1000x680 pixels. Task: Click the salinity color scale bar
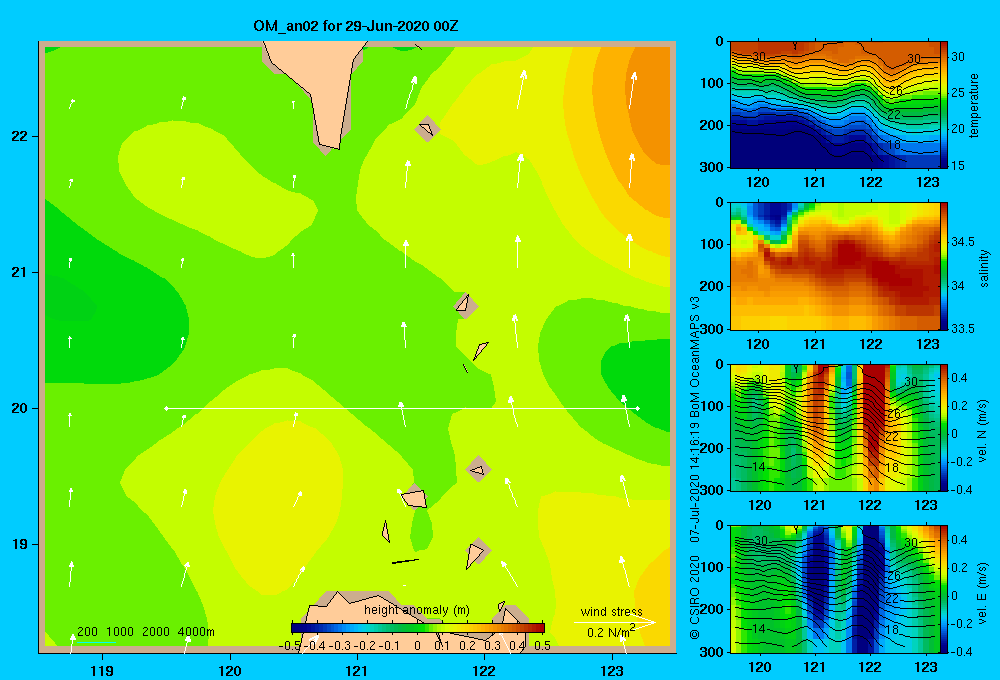pyautogui.click(x=944, y=266)
